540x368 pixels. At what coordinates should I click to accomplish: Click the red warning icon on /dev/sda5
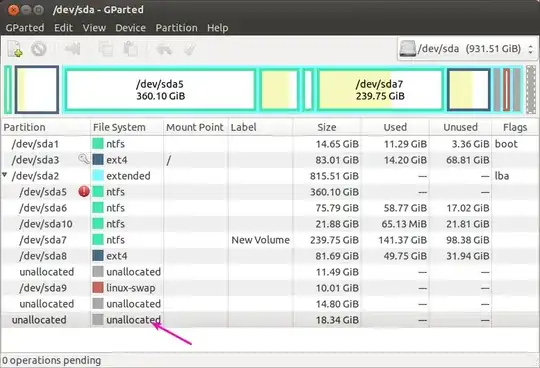(84, 191)
